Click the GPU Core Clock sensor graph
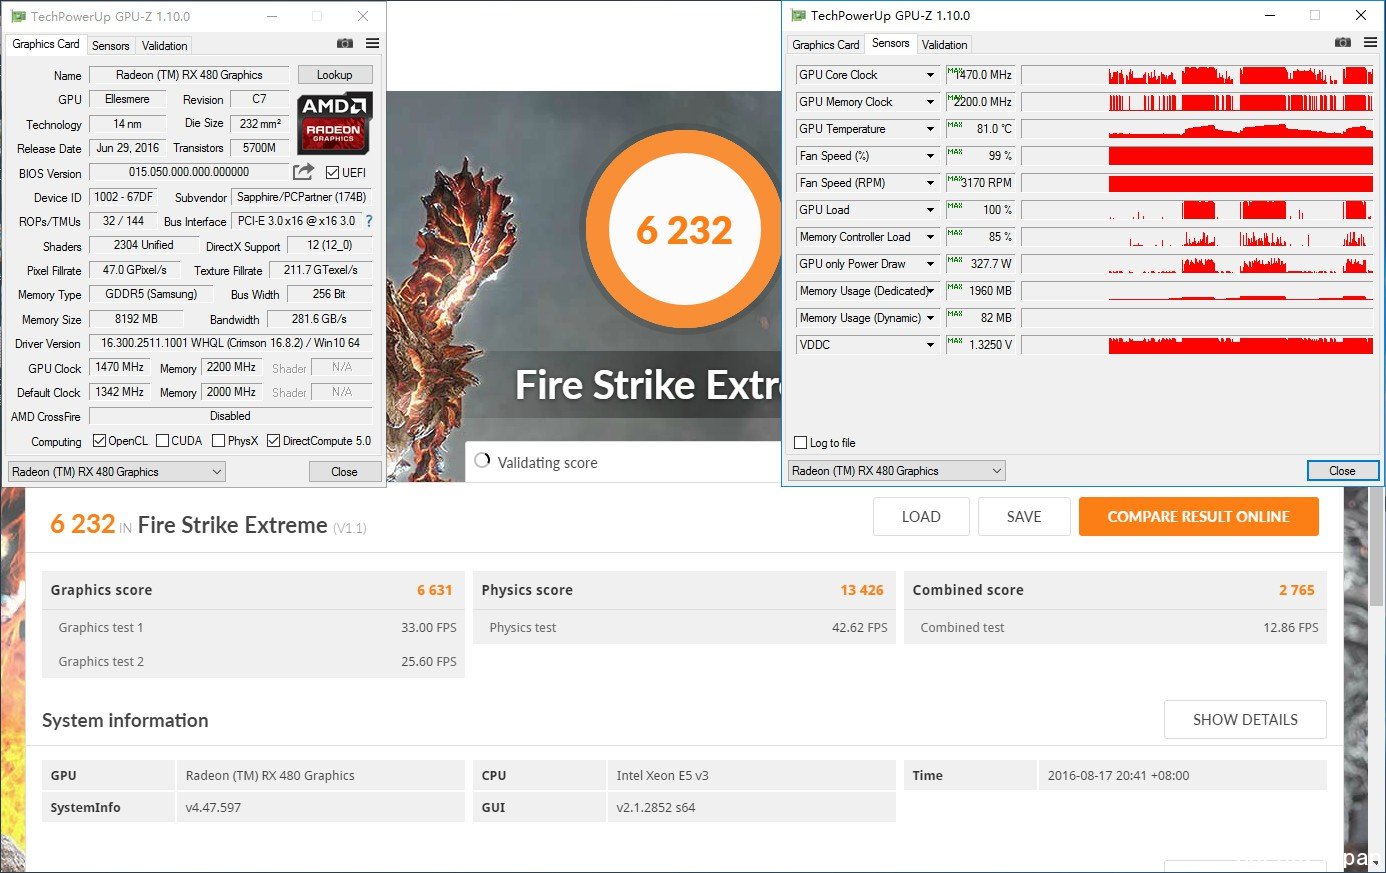 pyautogui.click(x=1198, y=75)
